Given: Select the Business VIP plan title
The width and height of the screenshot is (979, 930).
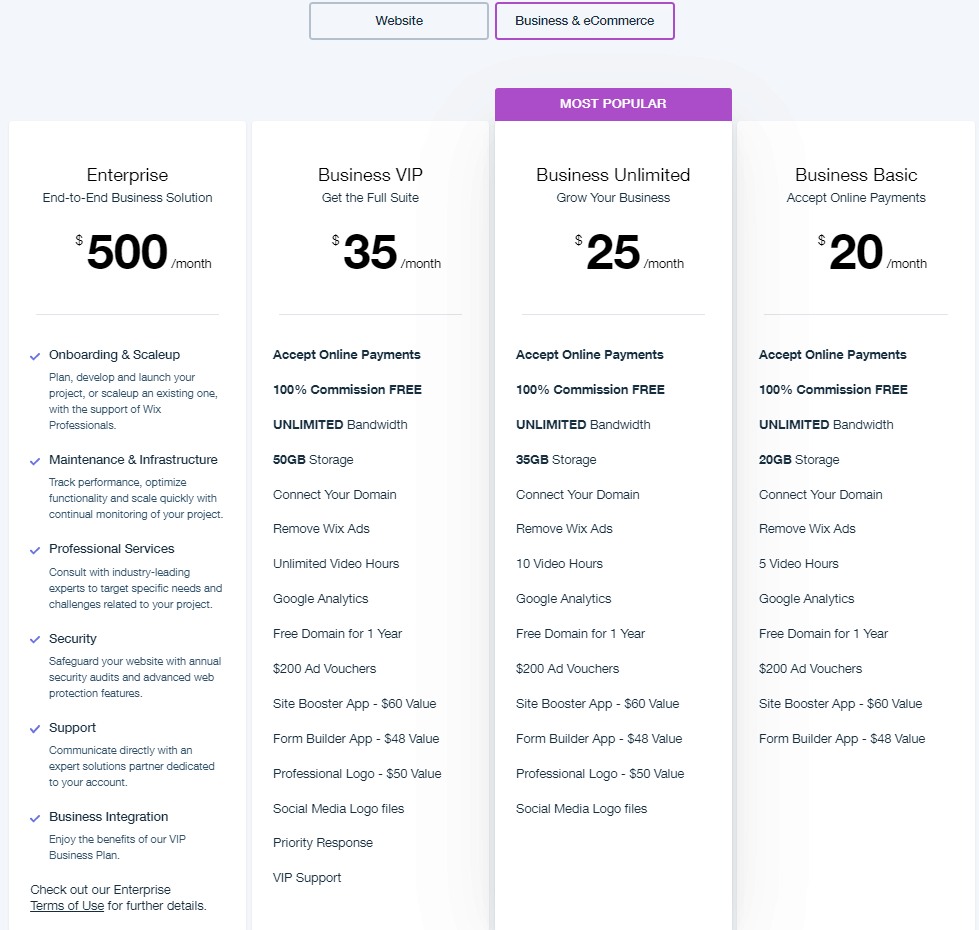Looking at the screenshot, I should pyautogui.click(x=370, y=175).
